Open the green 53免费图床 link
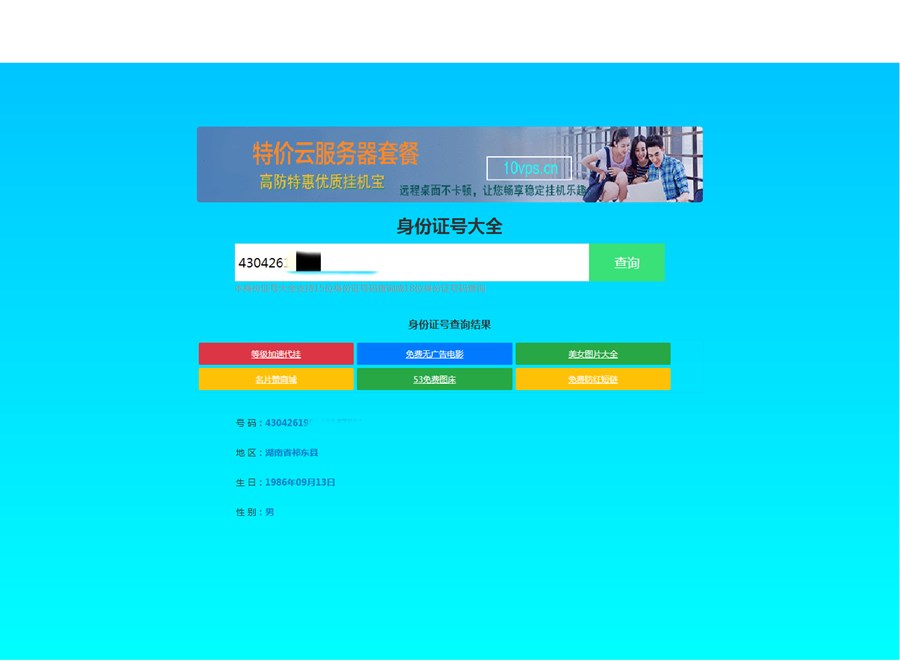The height and width of the screenshot is (661, 900). tap(434, 379)
